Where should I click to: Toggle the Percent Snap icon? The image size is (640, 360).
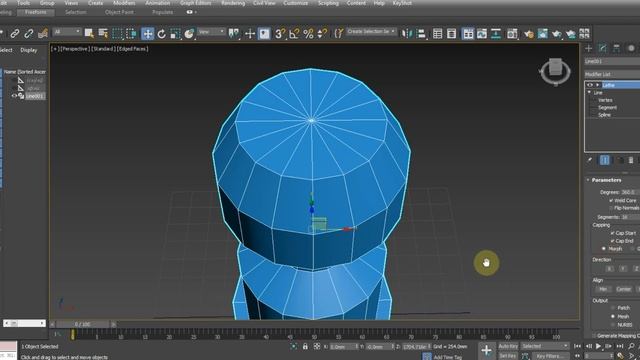(308, 33)
